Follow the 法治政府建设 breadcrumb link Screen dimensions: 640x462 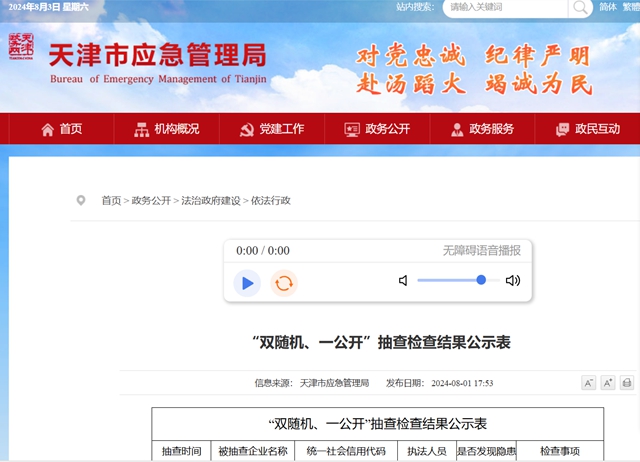tap(210, 201)
